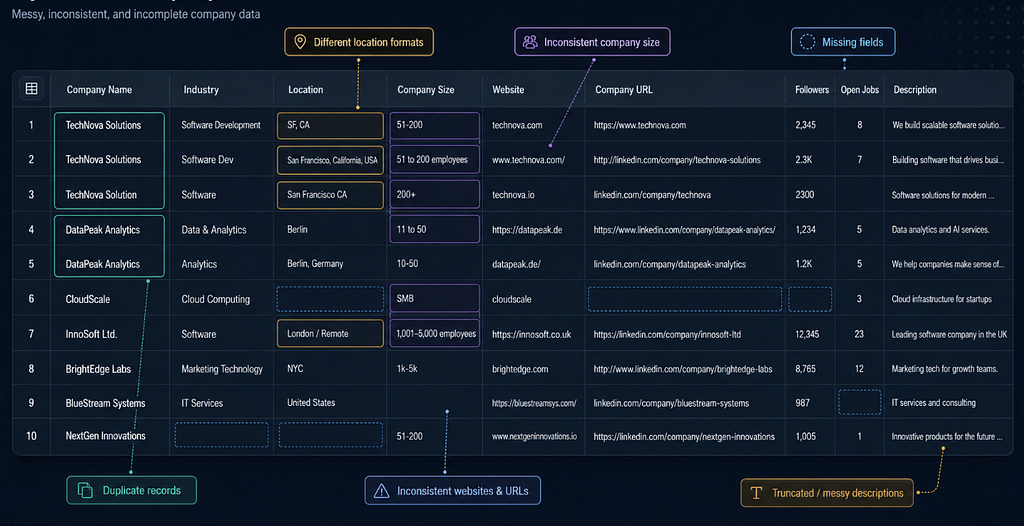Viewport: 1024px width, 526px height.
Task: Click 'Cloud infrastructure for startups' description
Action: coord(942,299)
